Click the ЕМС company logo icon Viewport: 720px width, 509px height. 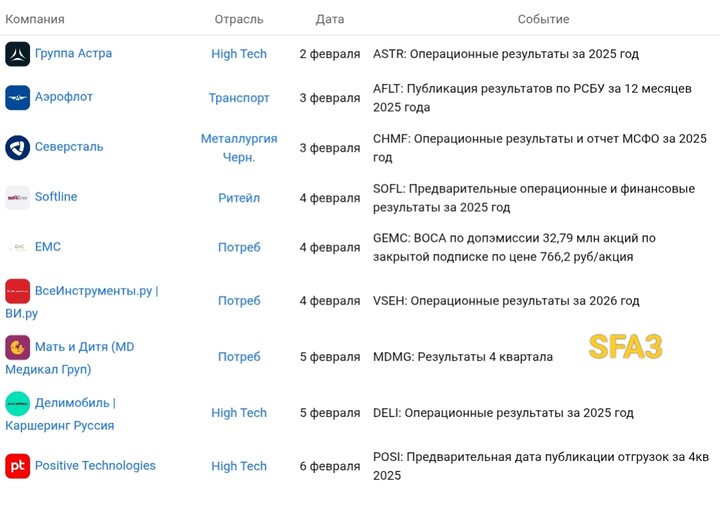17,247
